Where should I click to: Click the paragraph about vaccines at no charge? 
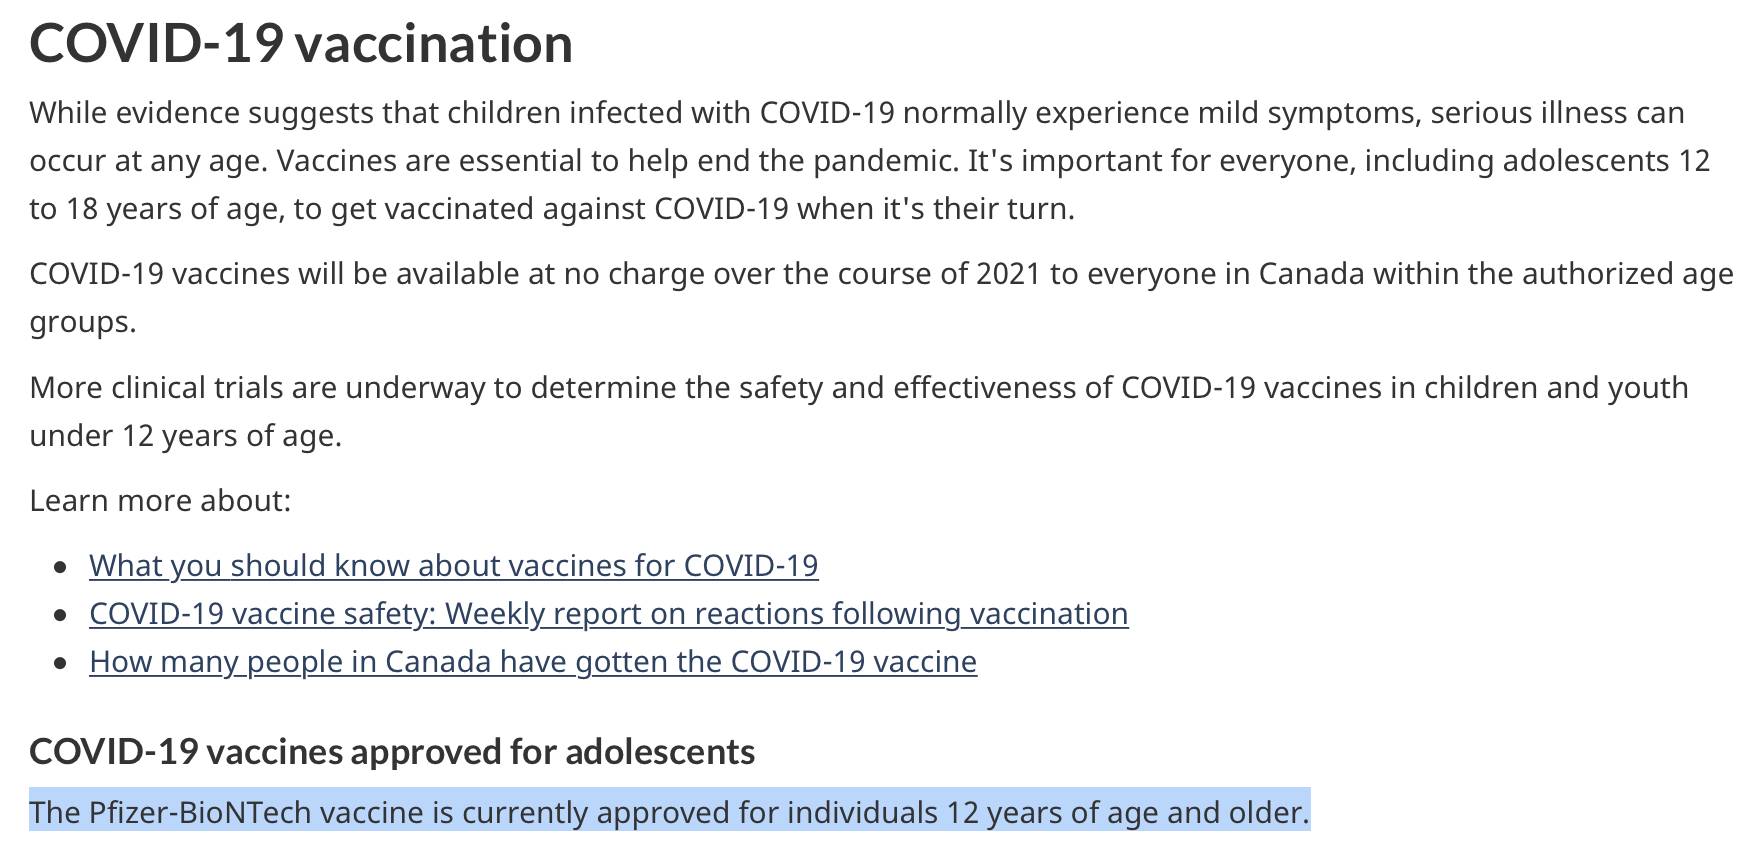tap(881, 297)
